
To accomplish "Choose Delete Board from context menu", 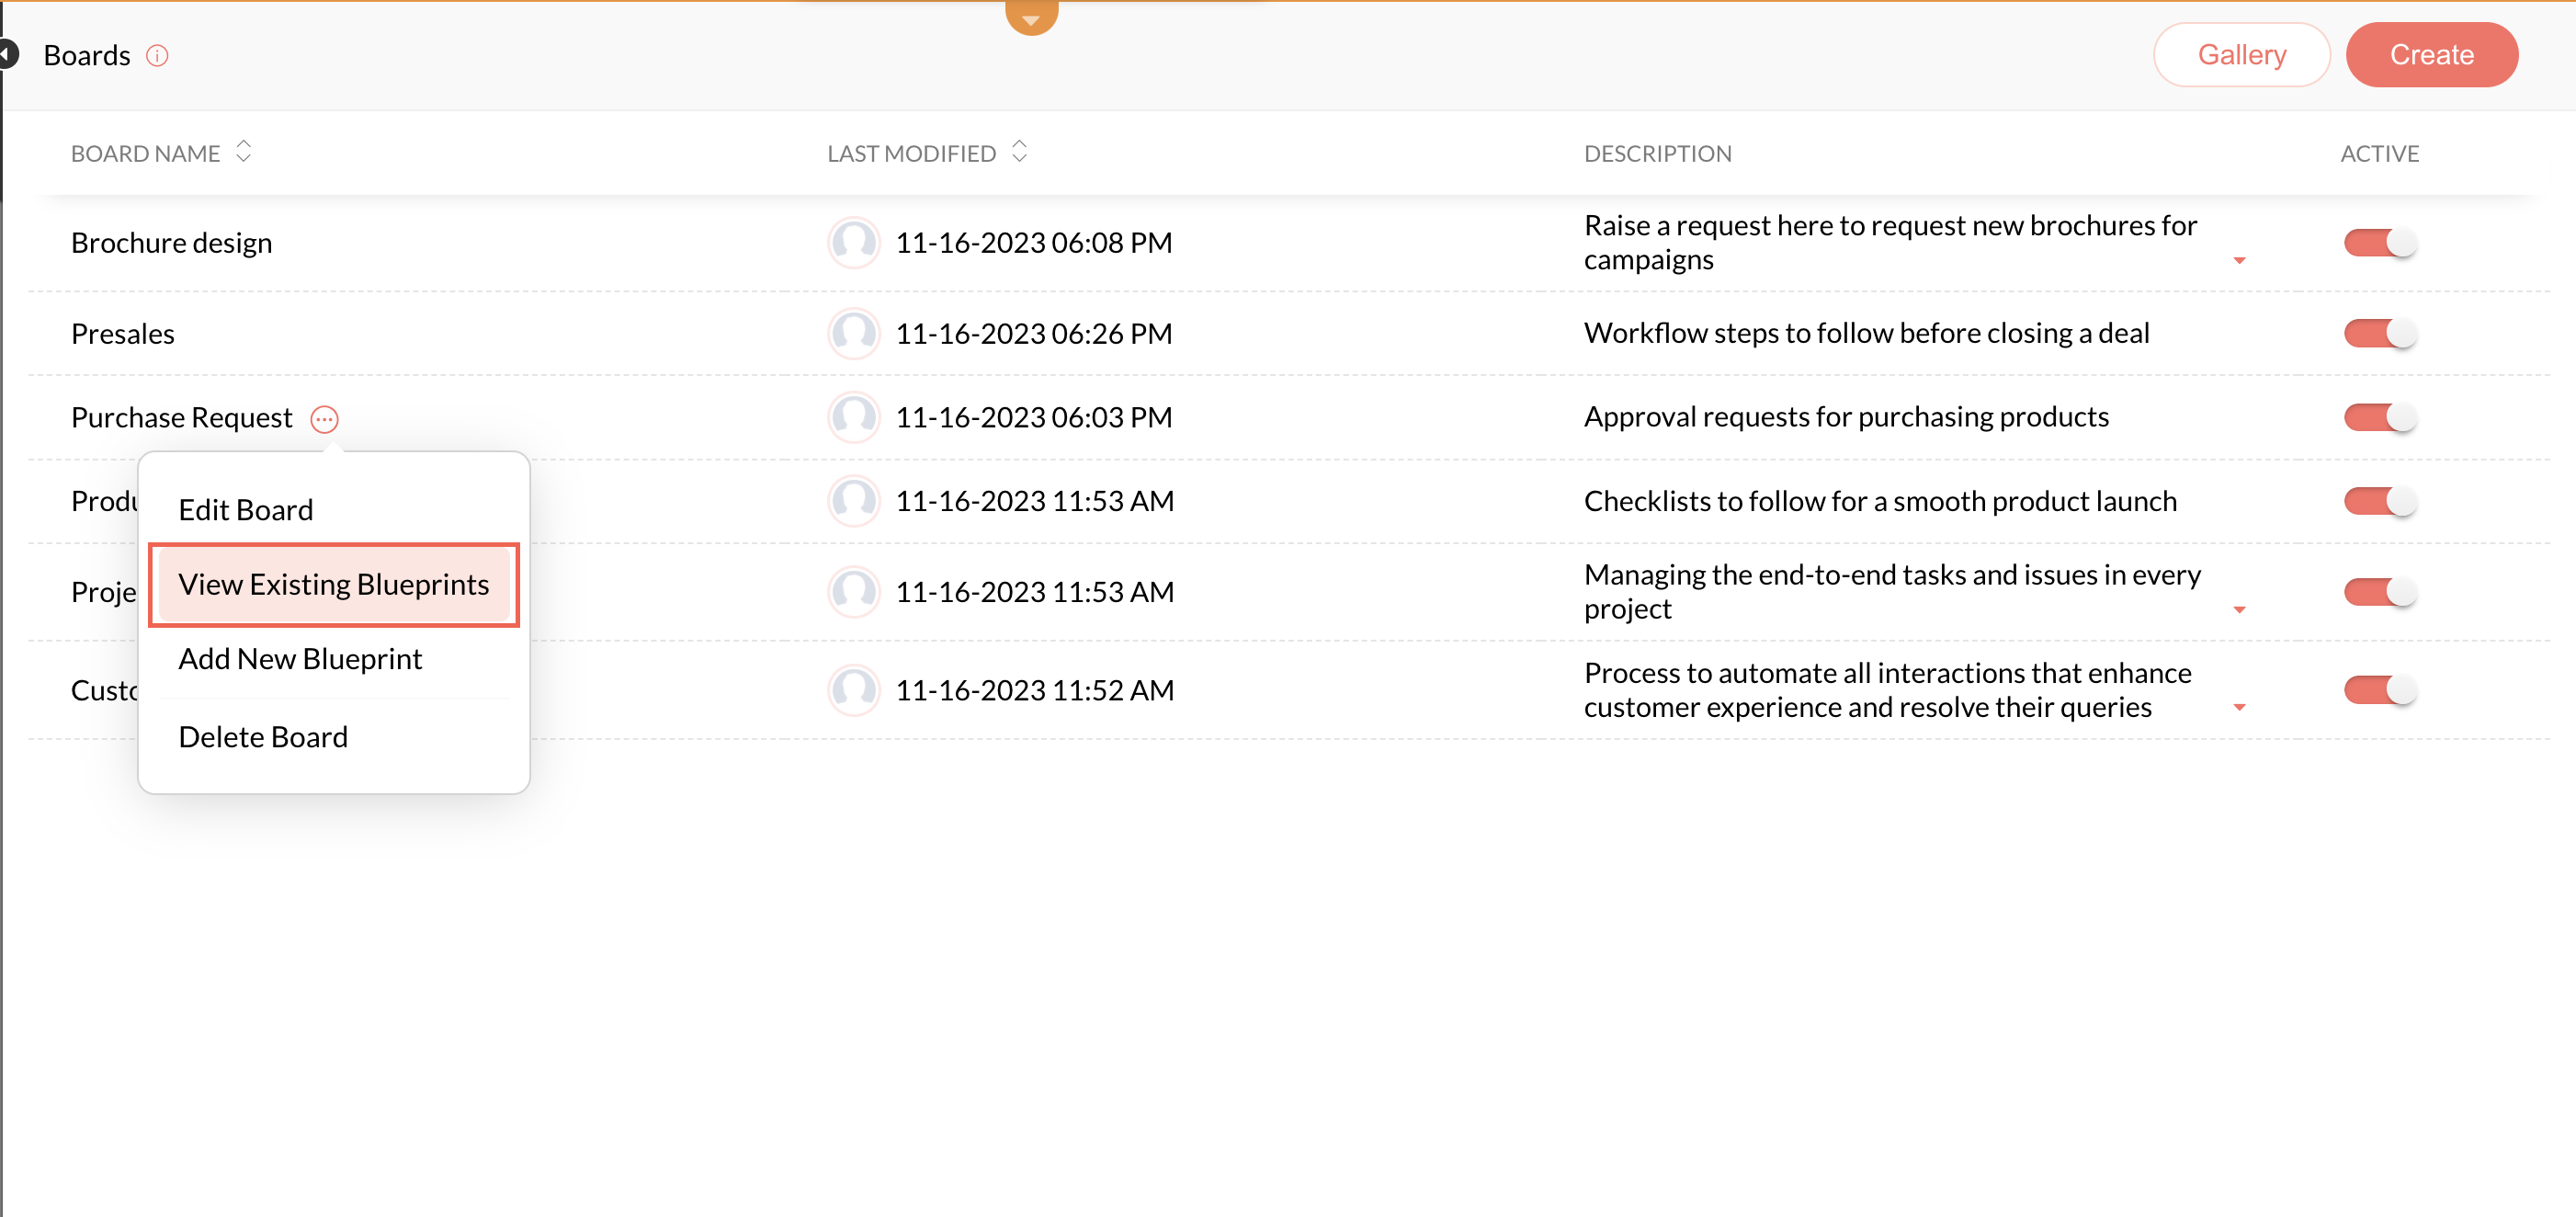I will tap(263, 737).
